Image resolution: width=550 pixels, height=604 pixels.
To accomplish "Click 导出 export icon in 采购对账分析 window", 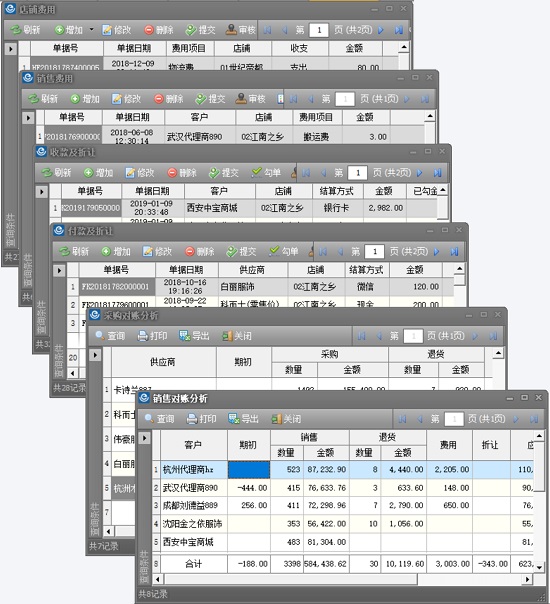I will tap(184, 336).
